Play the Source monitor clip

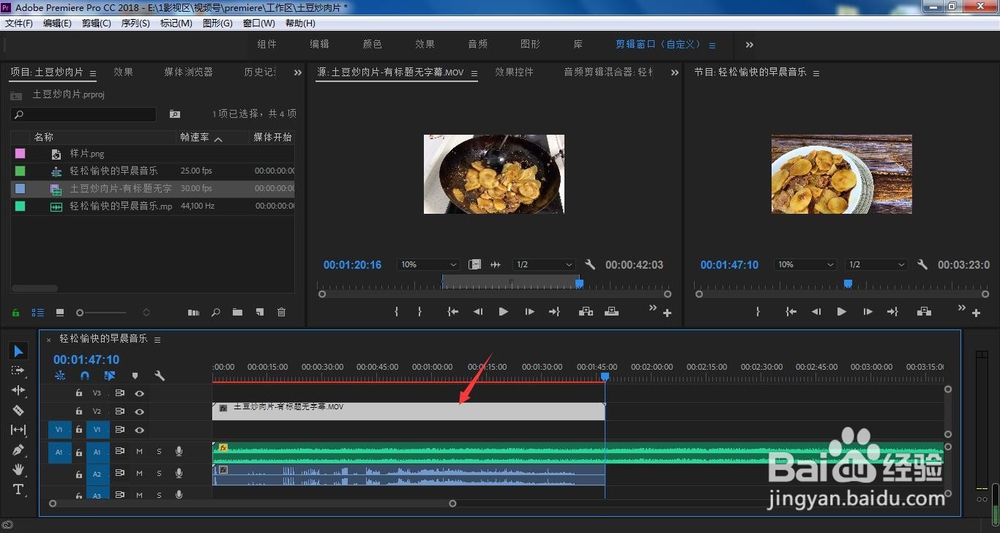click(503, 312)
